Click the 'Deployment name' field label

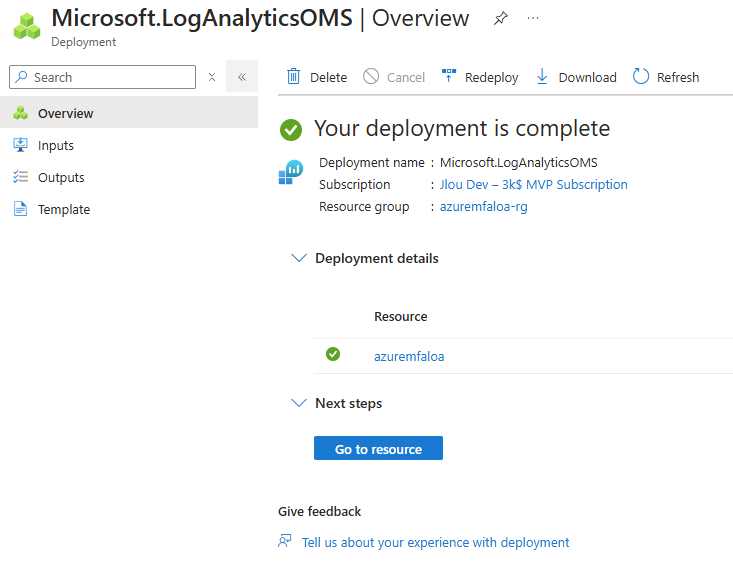(x=372, y=163)
